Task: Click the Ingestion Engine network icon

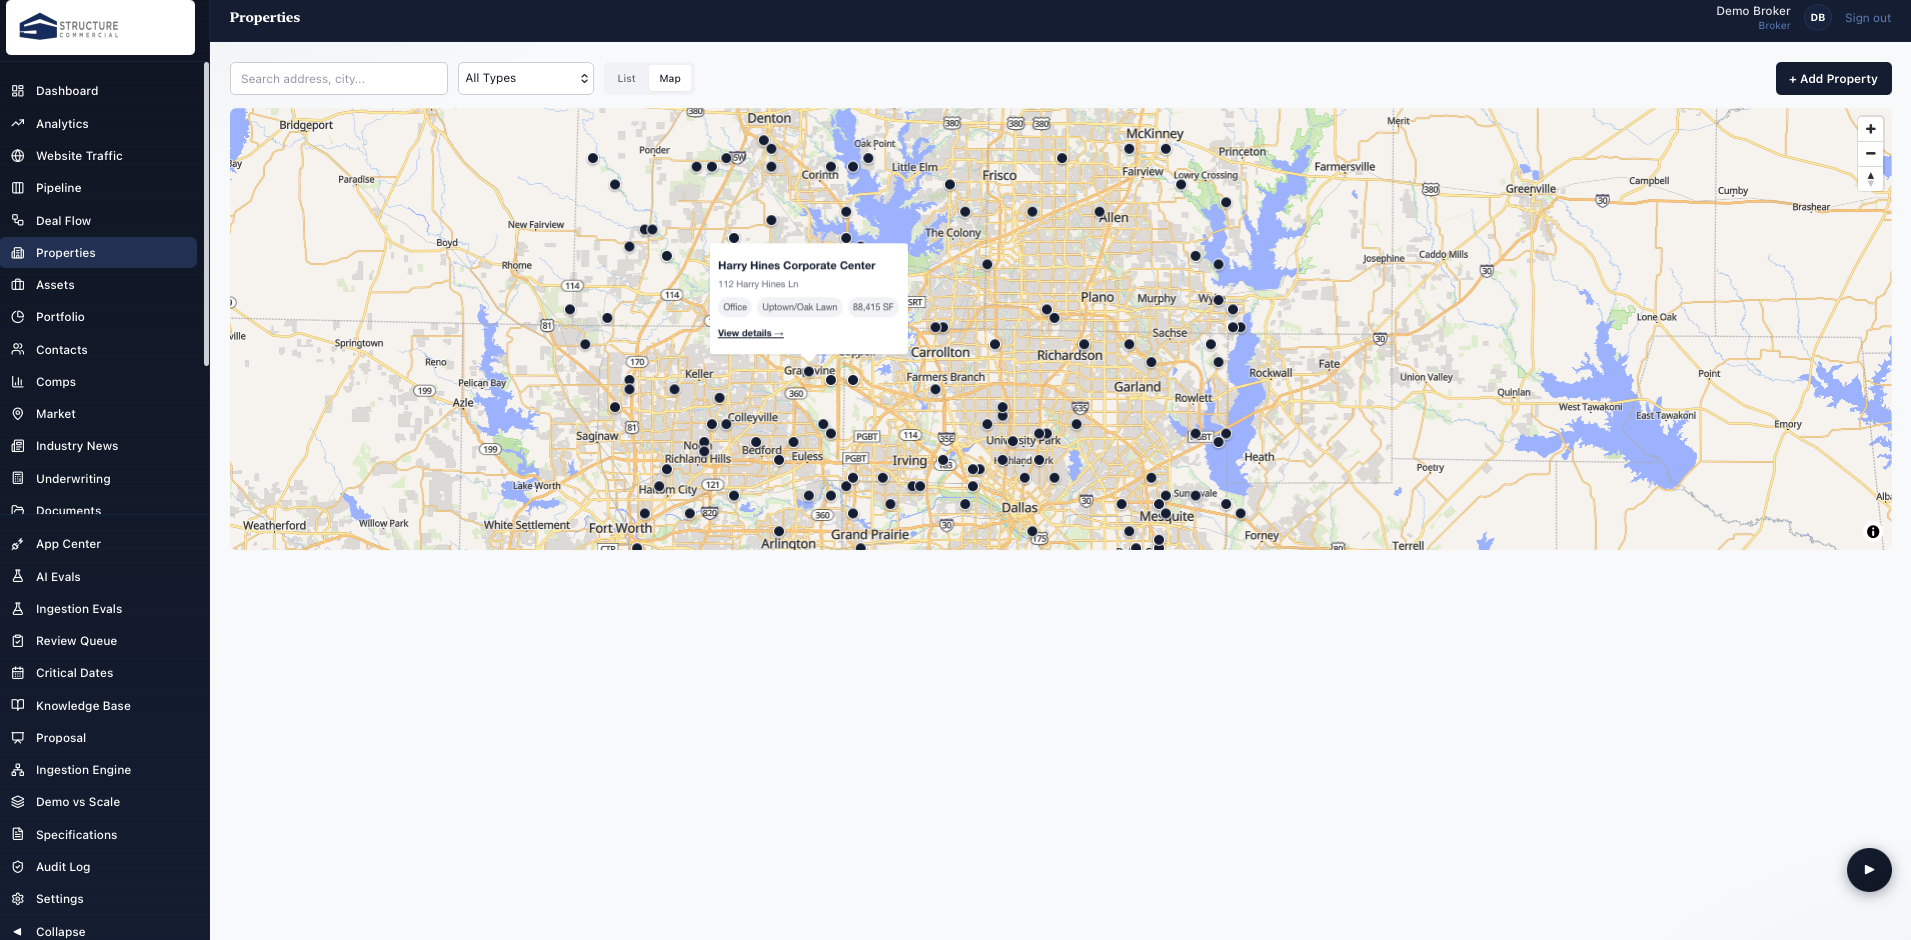Action: coord(18,770)
